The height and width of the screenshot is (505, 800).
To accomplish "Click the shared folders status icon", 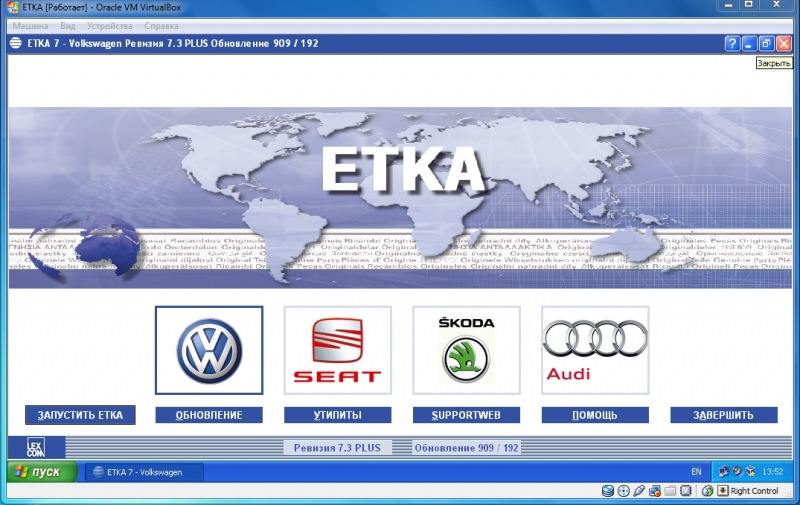I will pyautogui.click(x=670, y=491).
